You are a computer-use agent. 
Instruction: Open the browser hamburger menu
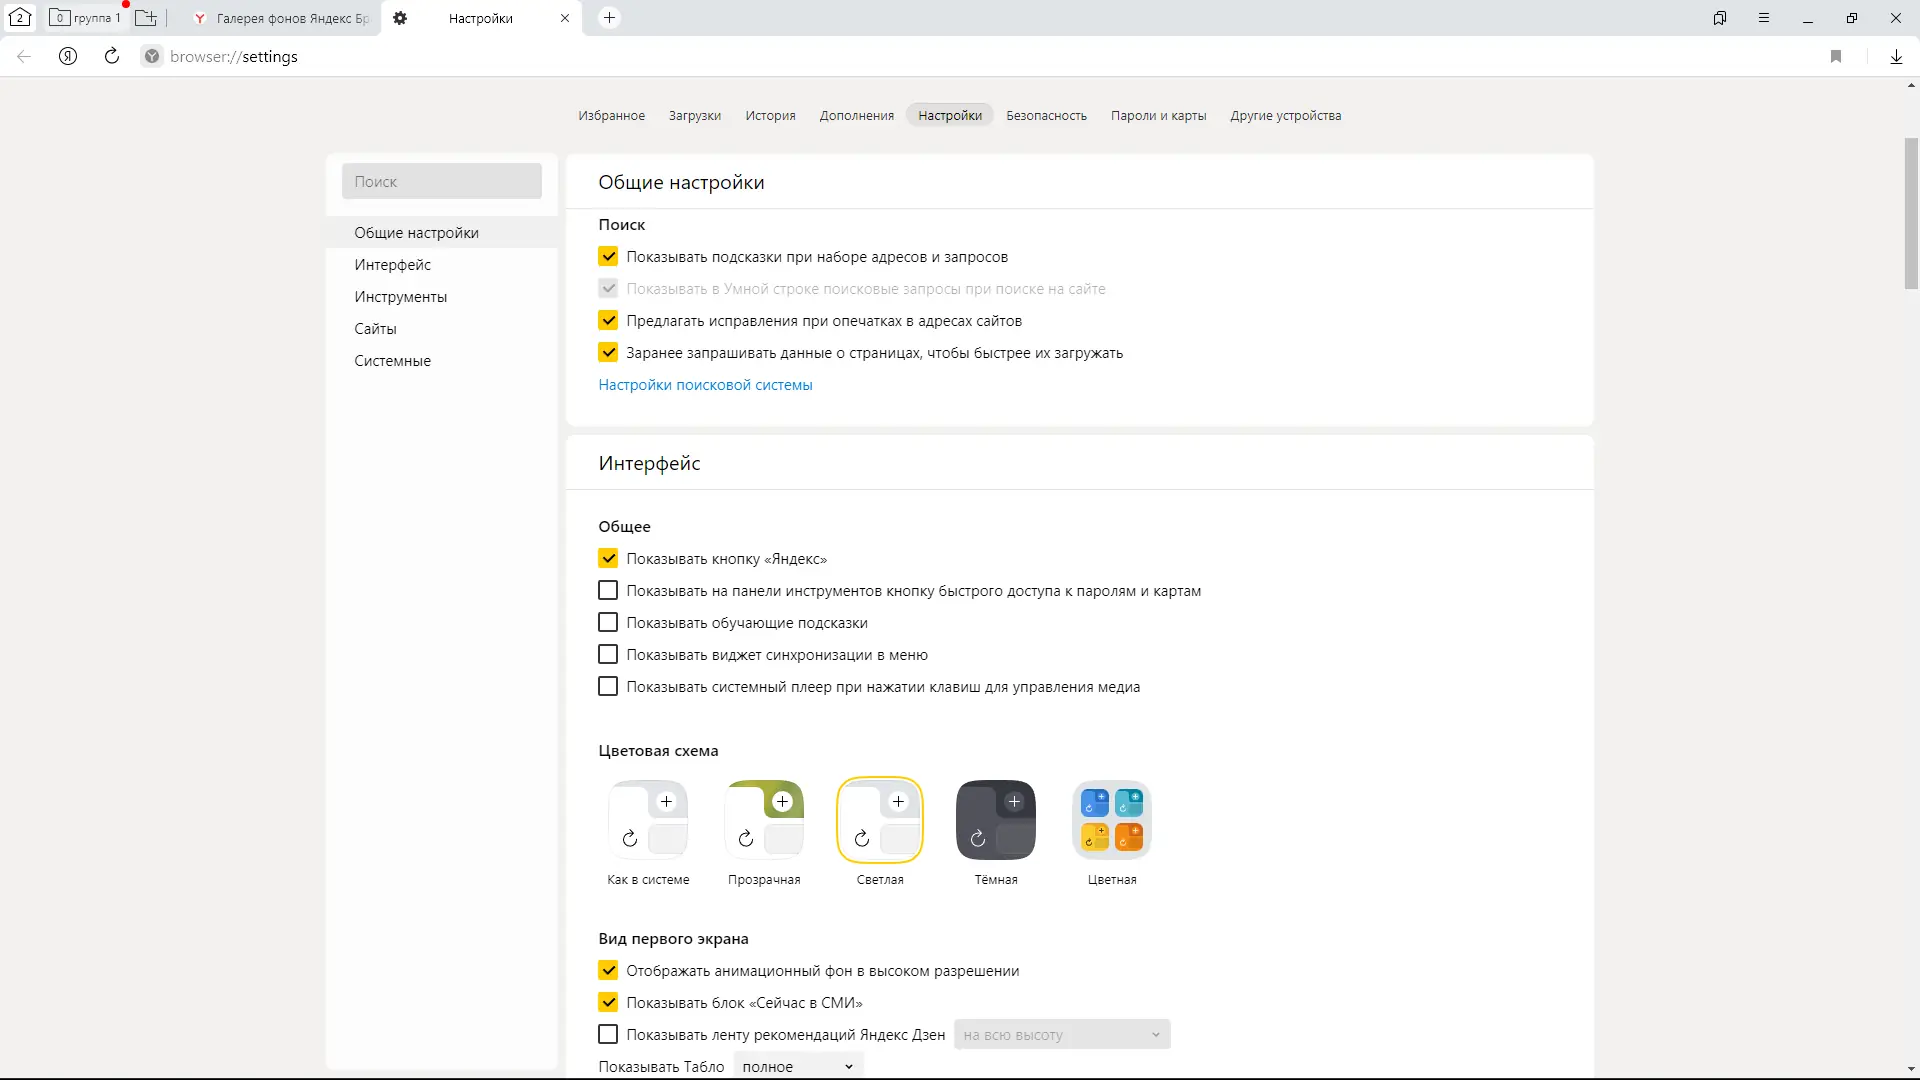1764,18
